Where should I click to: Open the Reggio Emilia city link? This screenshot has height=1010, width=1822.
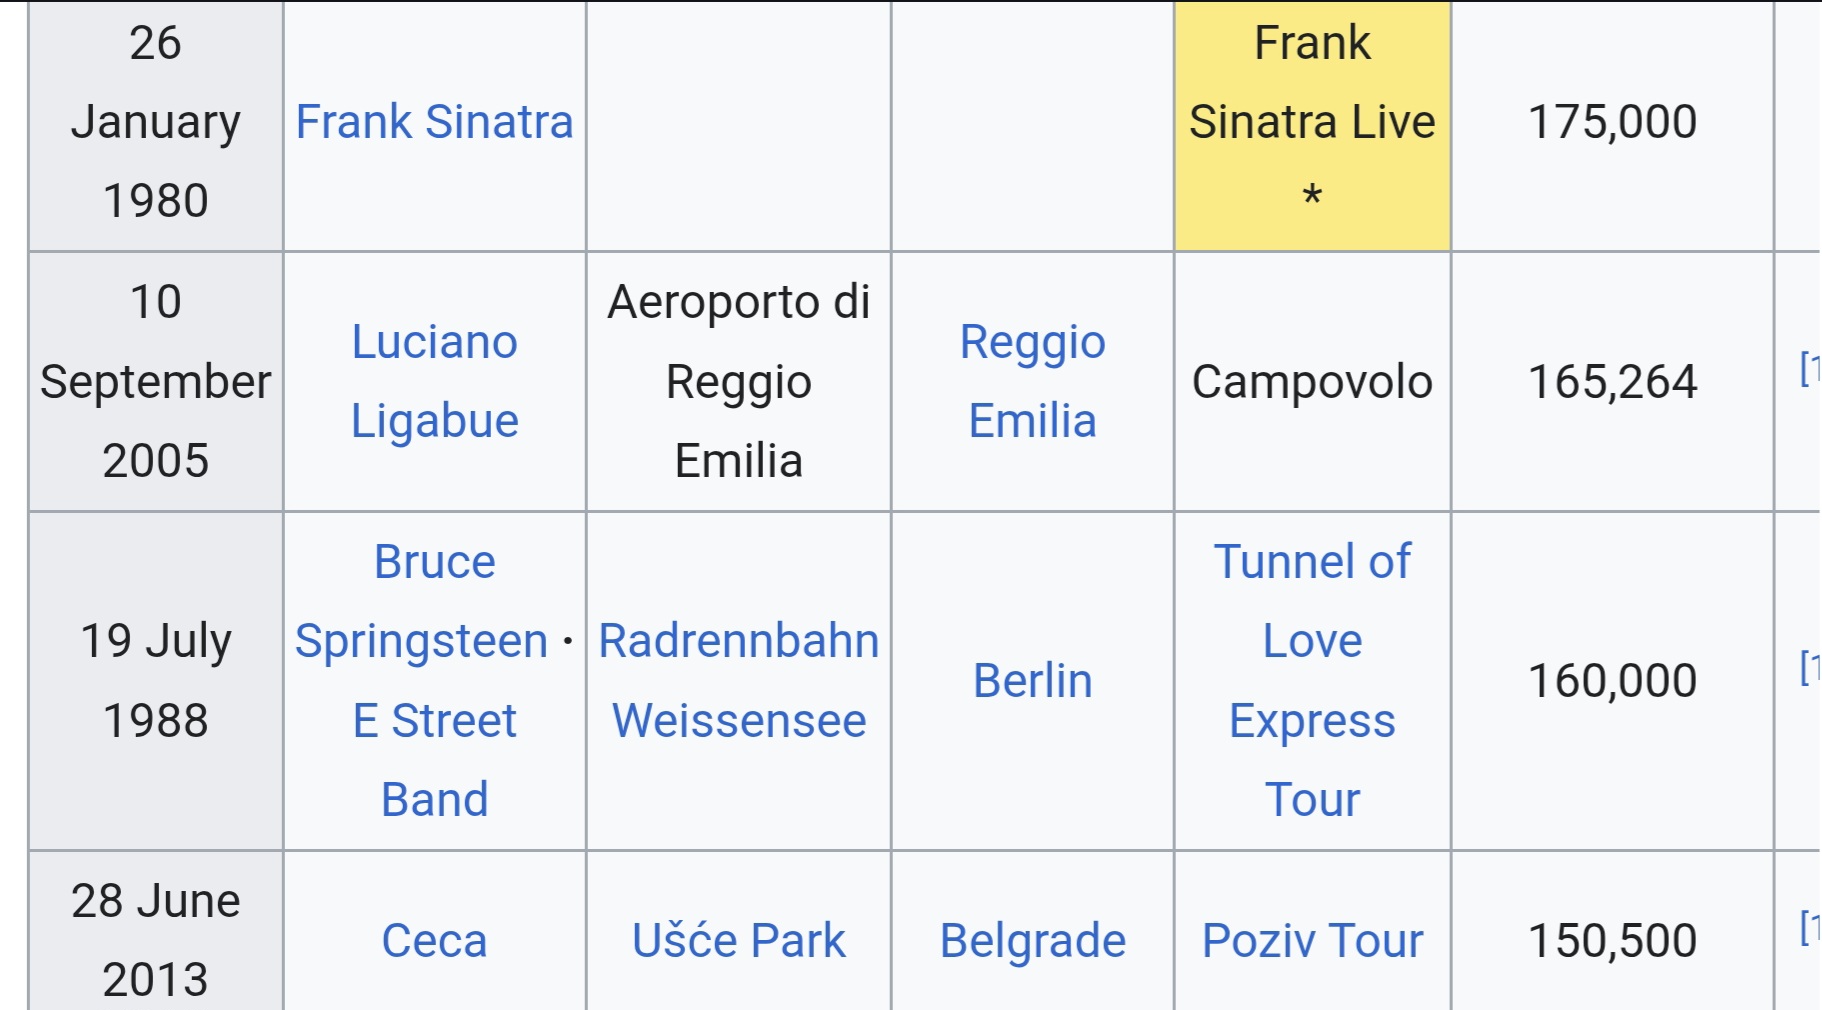1032,381
